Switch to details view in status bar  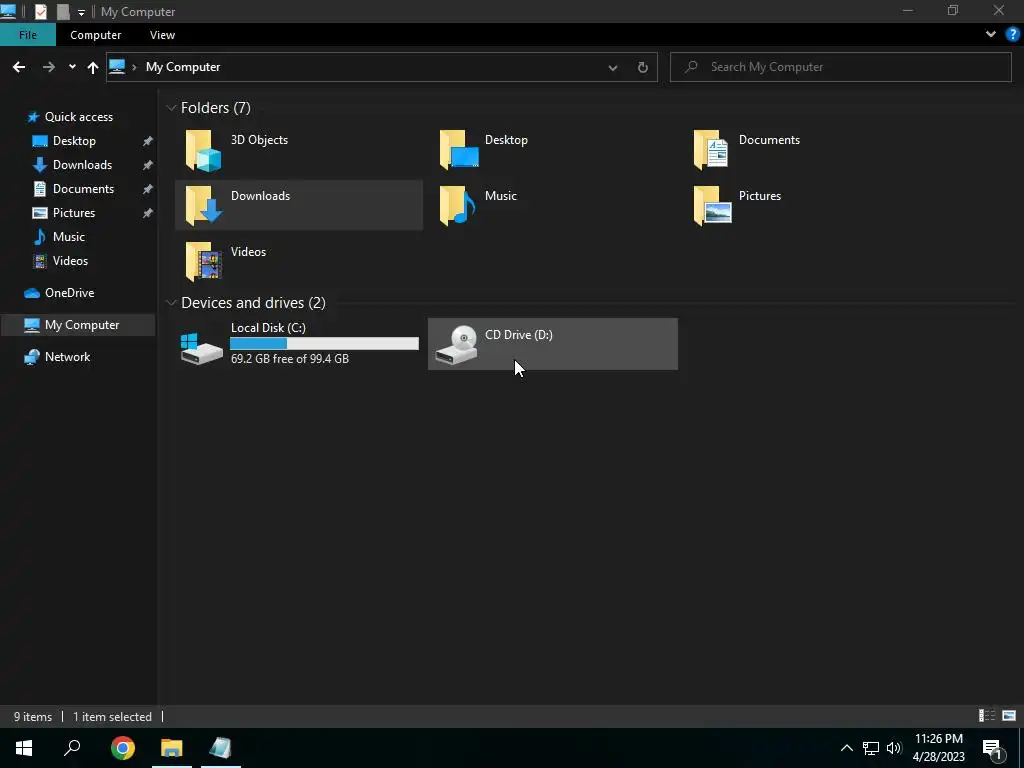pyautogui.click(x=987, y=716)
